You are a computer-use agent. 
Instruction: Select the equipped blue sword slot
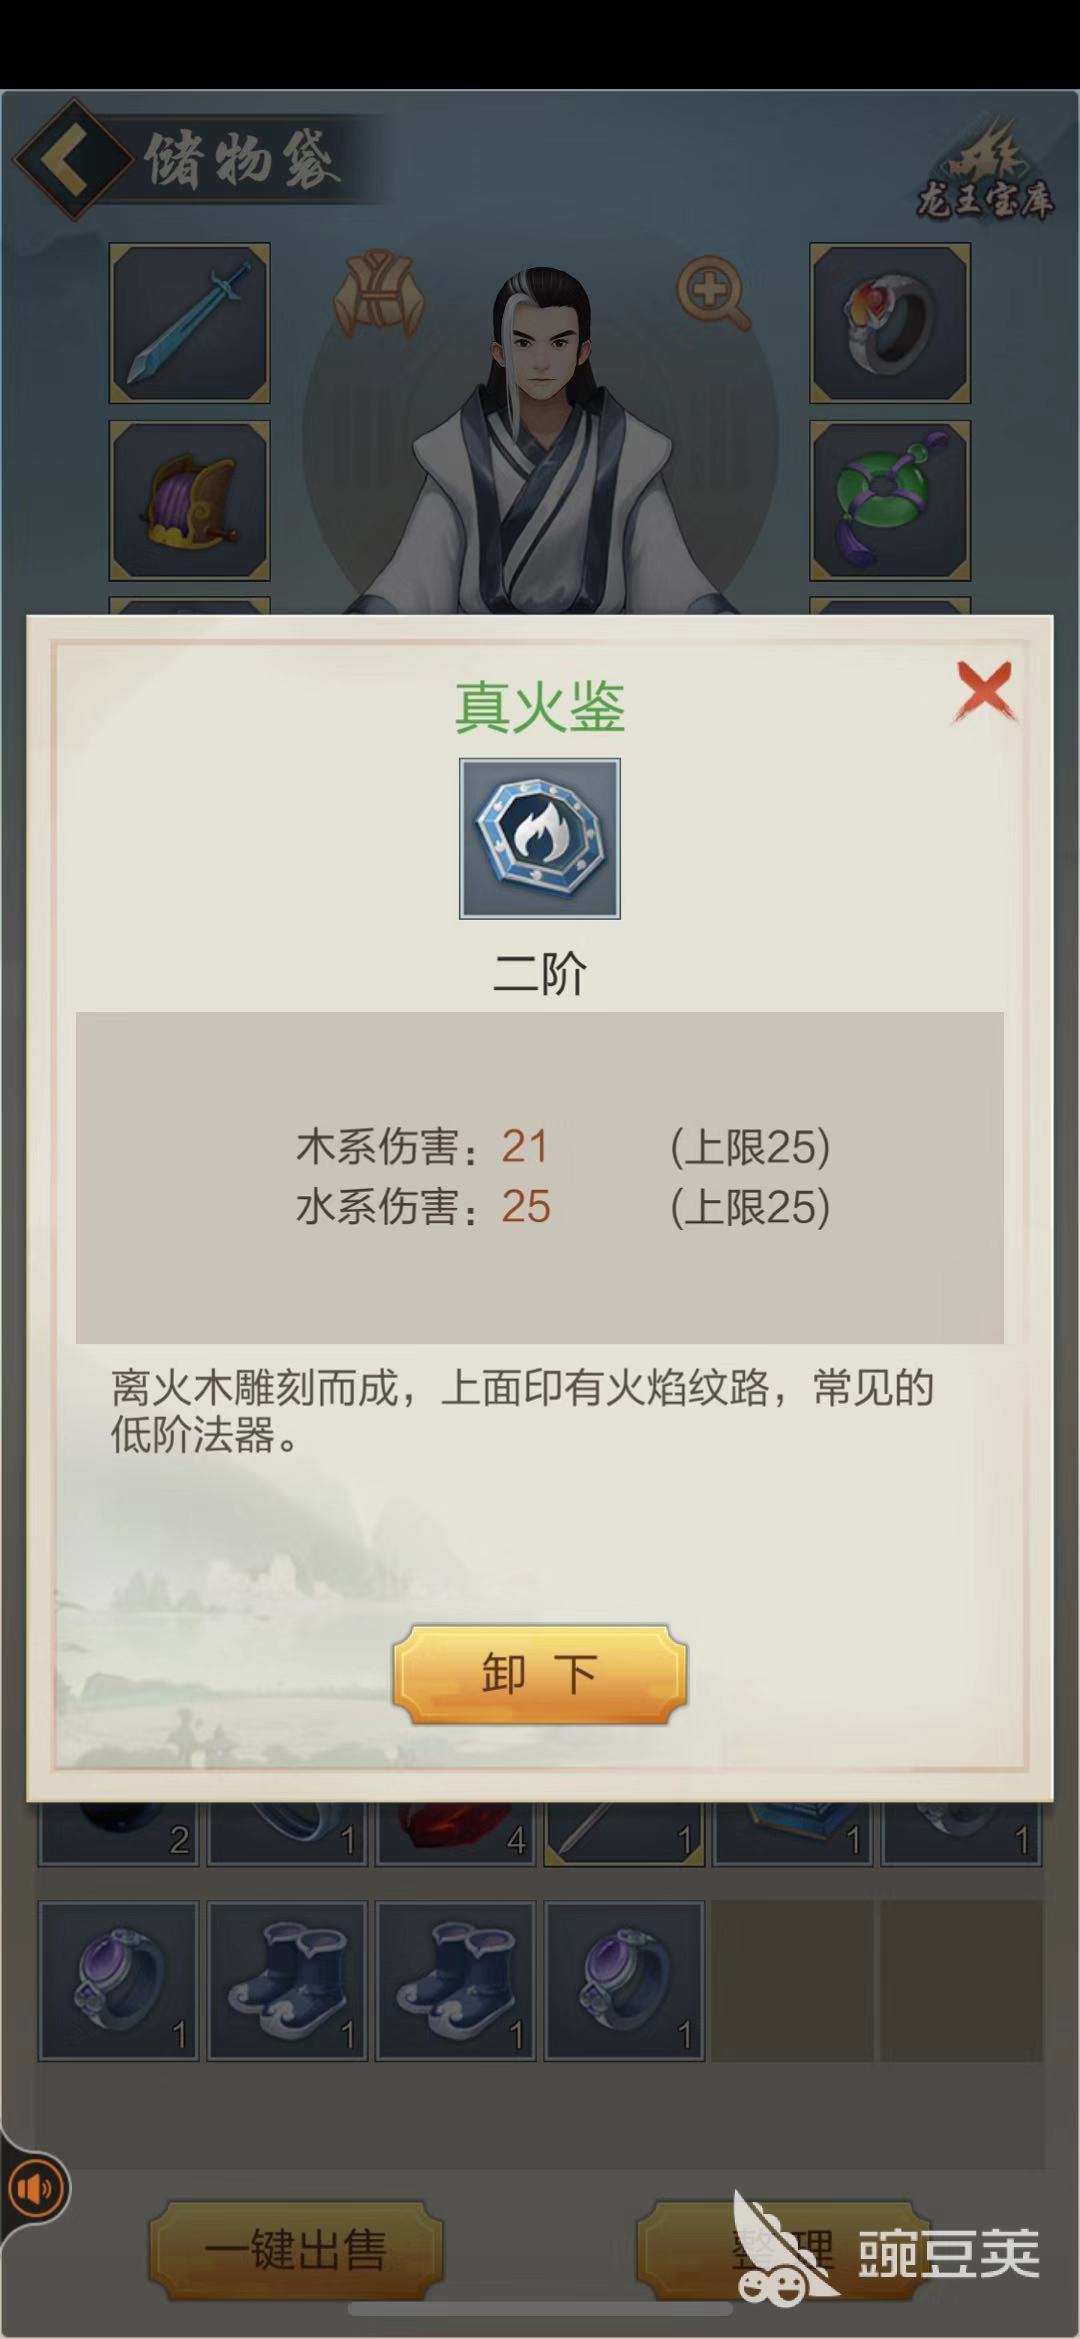190,323
